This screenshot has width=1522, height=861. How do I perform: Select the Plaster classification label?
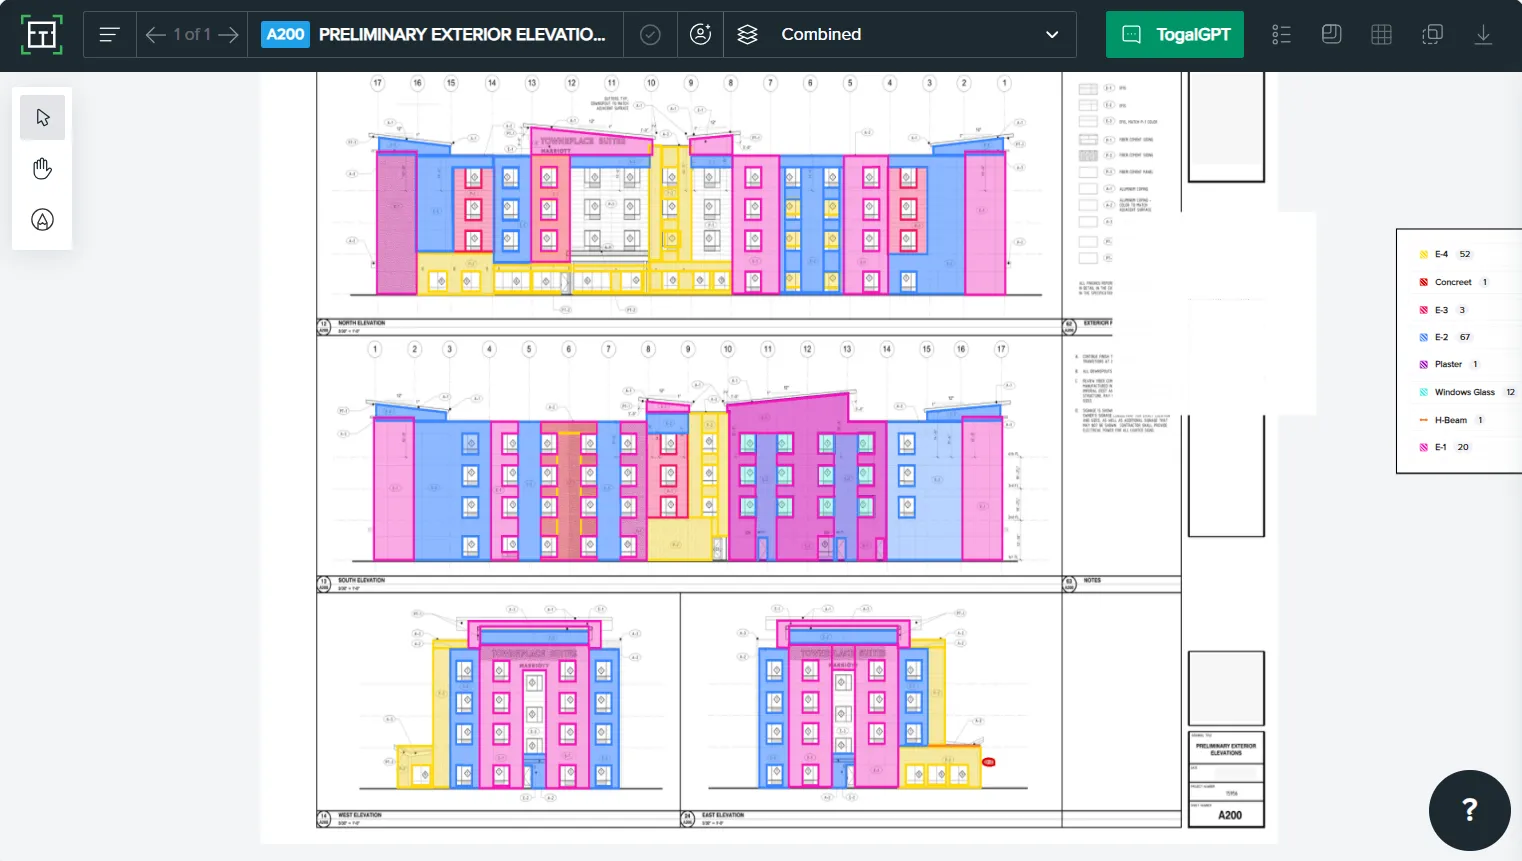[x=1448, y=365]
